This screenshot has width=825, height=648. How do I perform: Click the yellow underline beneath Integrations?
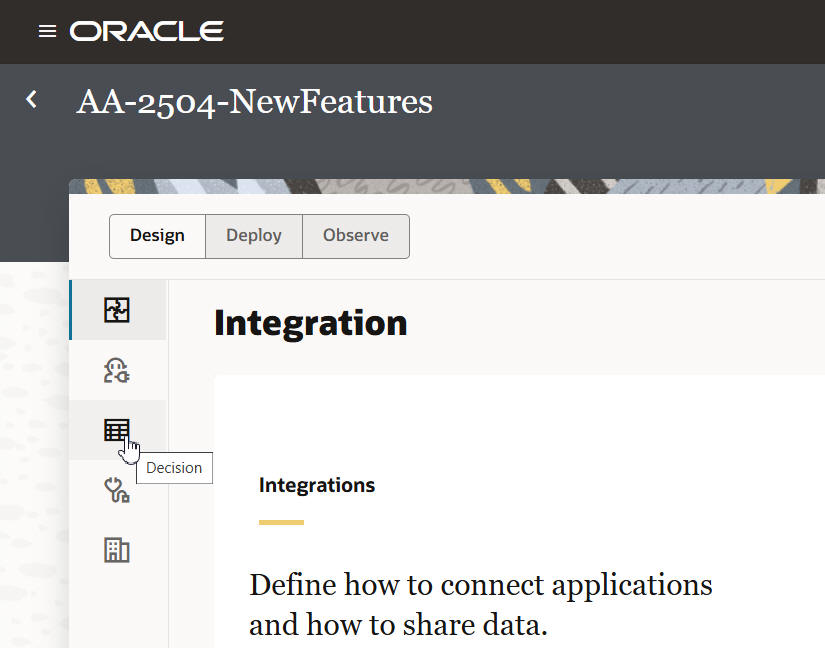[x=281, y=522]
